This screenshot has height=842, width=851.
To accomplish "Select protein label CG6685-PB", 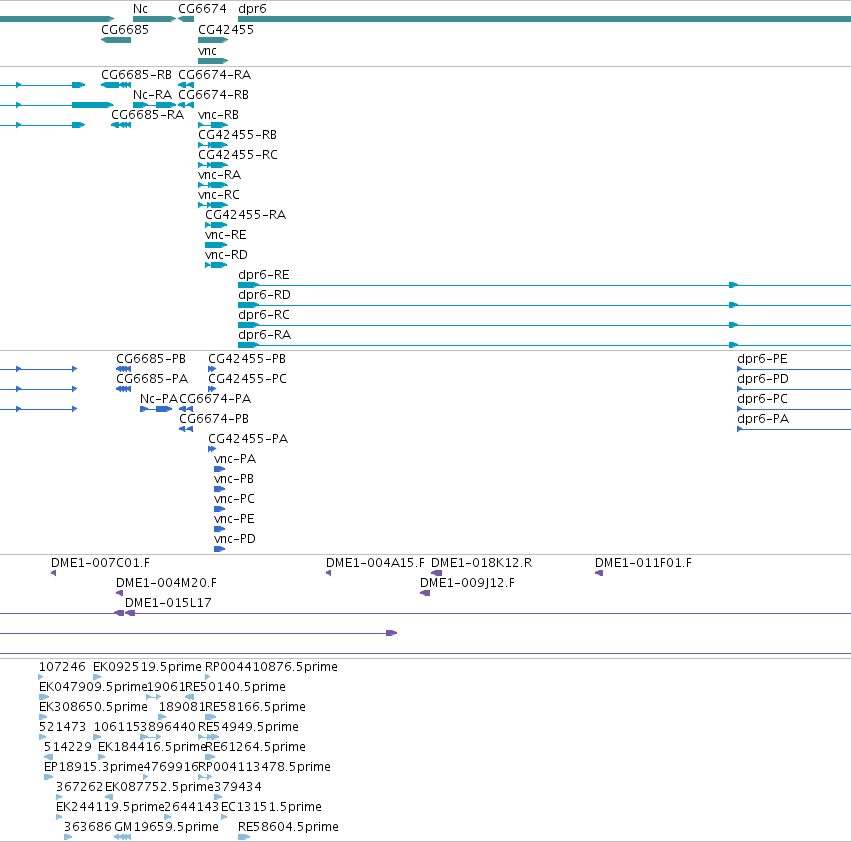I will pyautogui.click(x=151, y=359).
